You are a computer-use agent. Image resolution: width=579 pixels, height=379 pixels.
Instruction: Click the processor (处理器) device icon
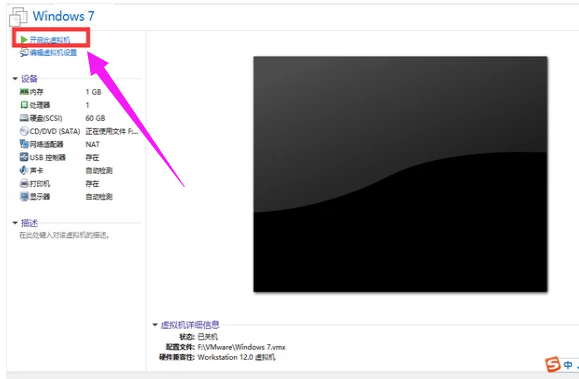tap(24, 105)
